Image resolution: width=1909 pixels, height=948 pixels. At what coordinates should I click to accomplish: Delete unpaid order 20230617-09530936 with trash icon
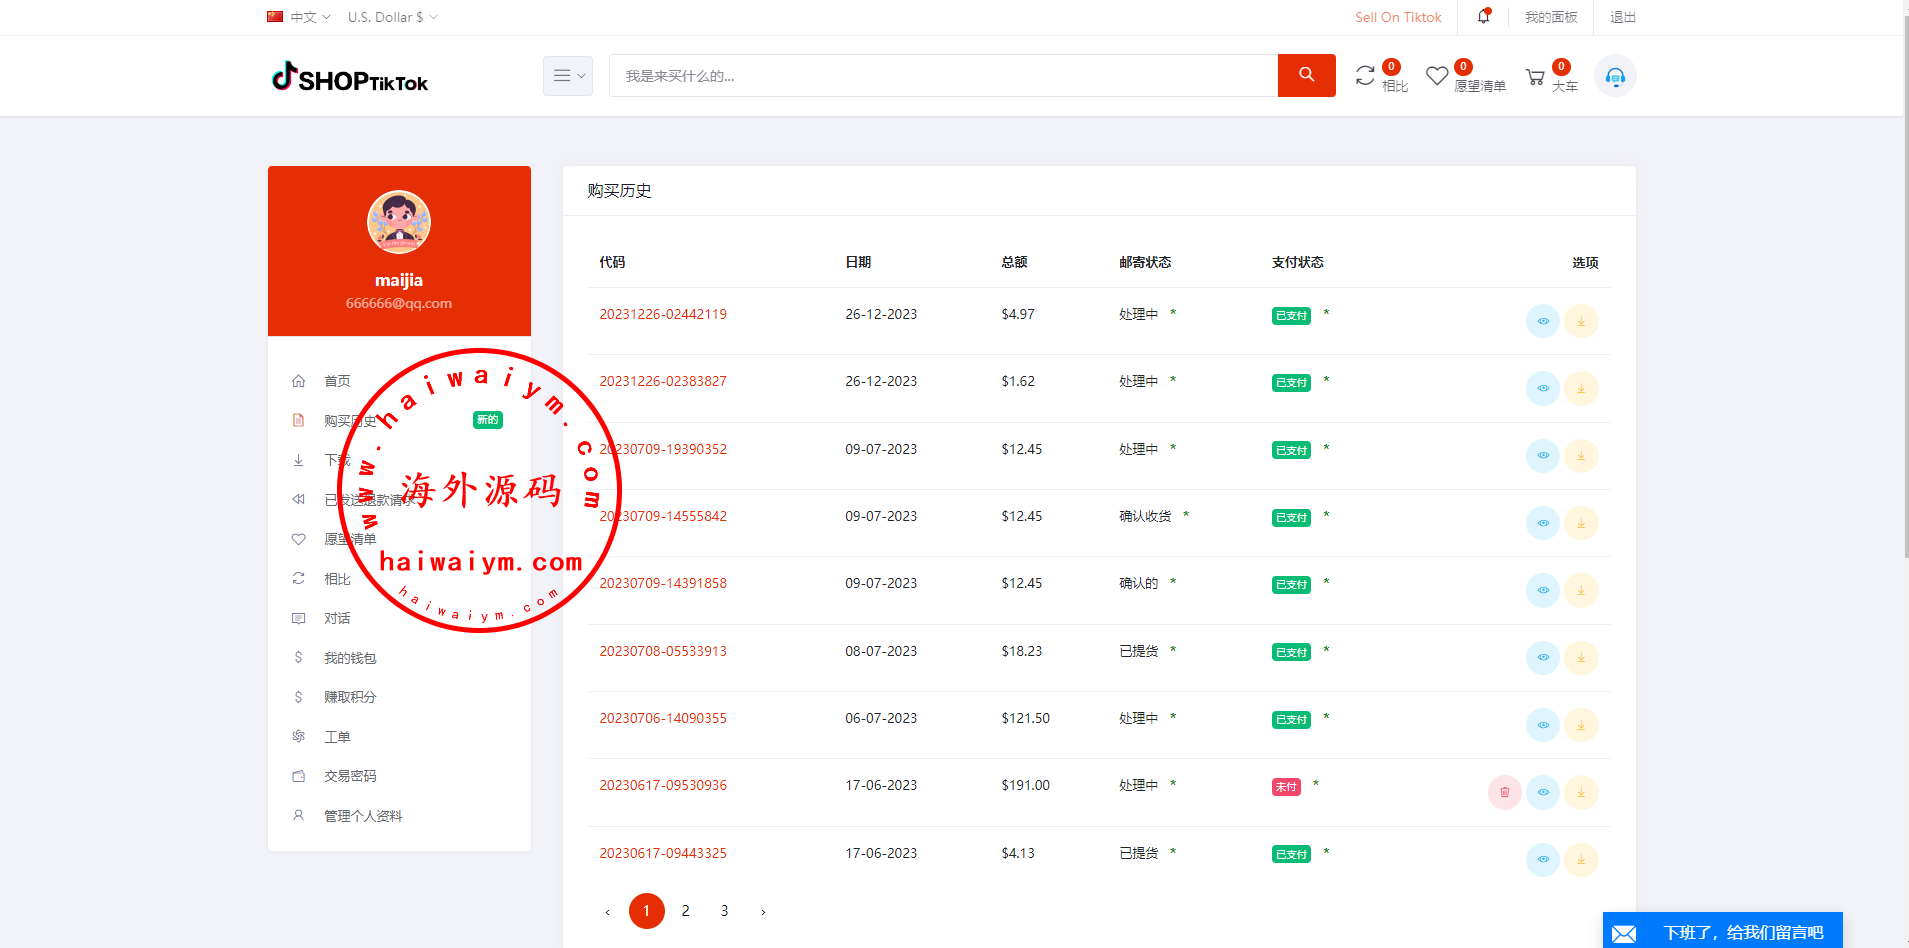(1504, 792)
